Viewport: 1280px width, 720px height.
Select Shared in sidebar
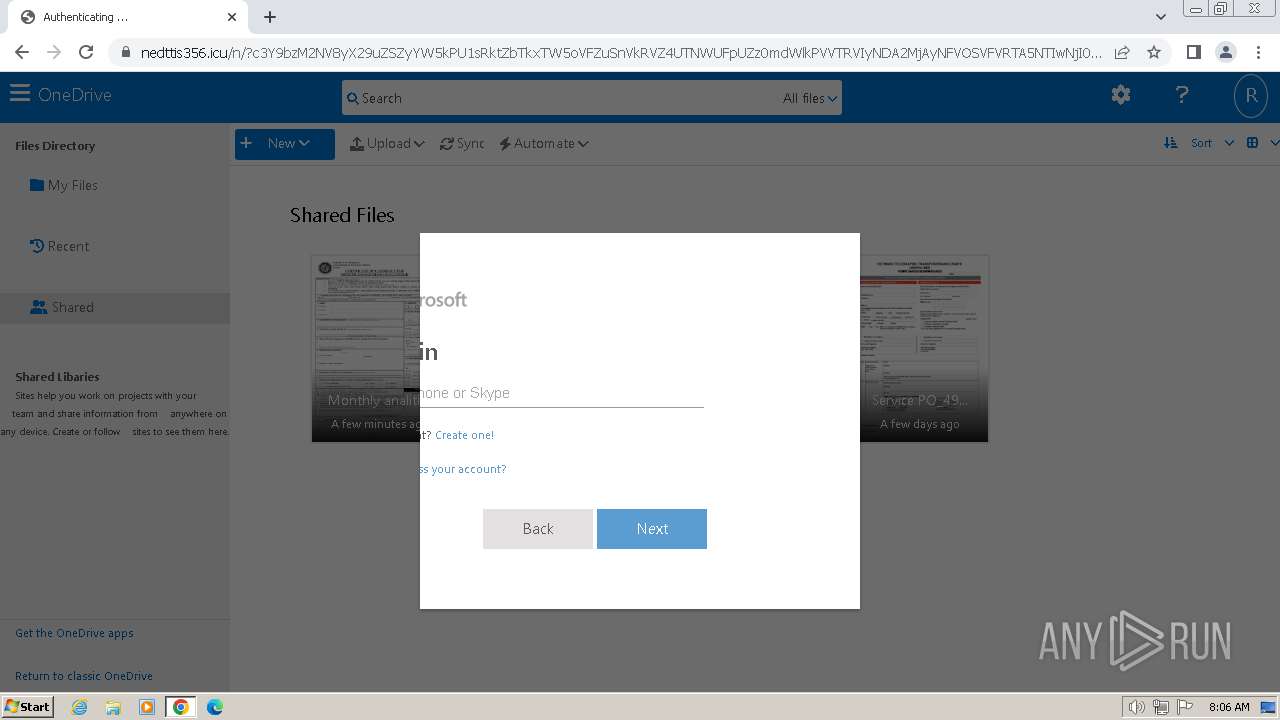click(115, 307)
